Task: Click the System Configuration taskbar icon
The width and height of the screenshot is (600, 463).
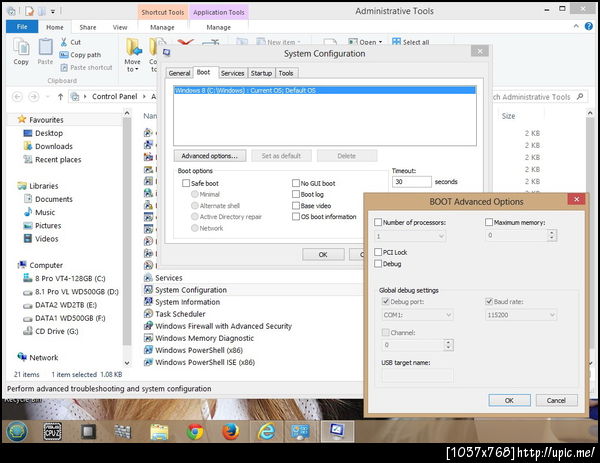Action: 337,432
